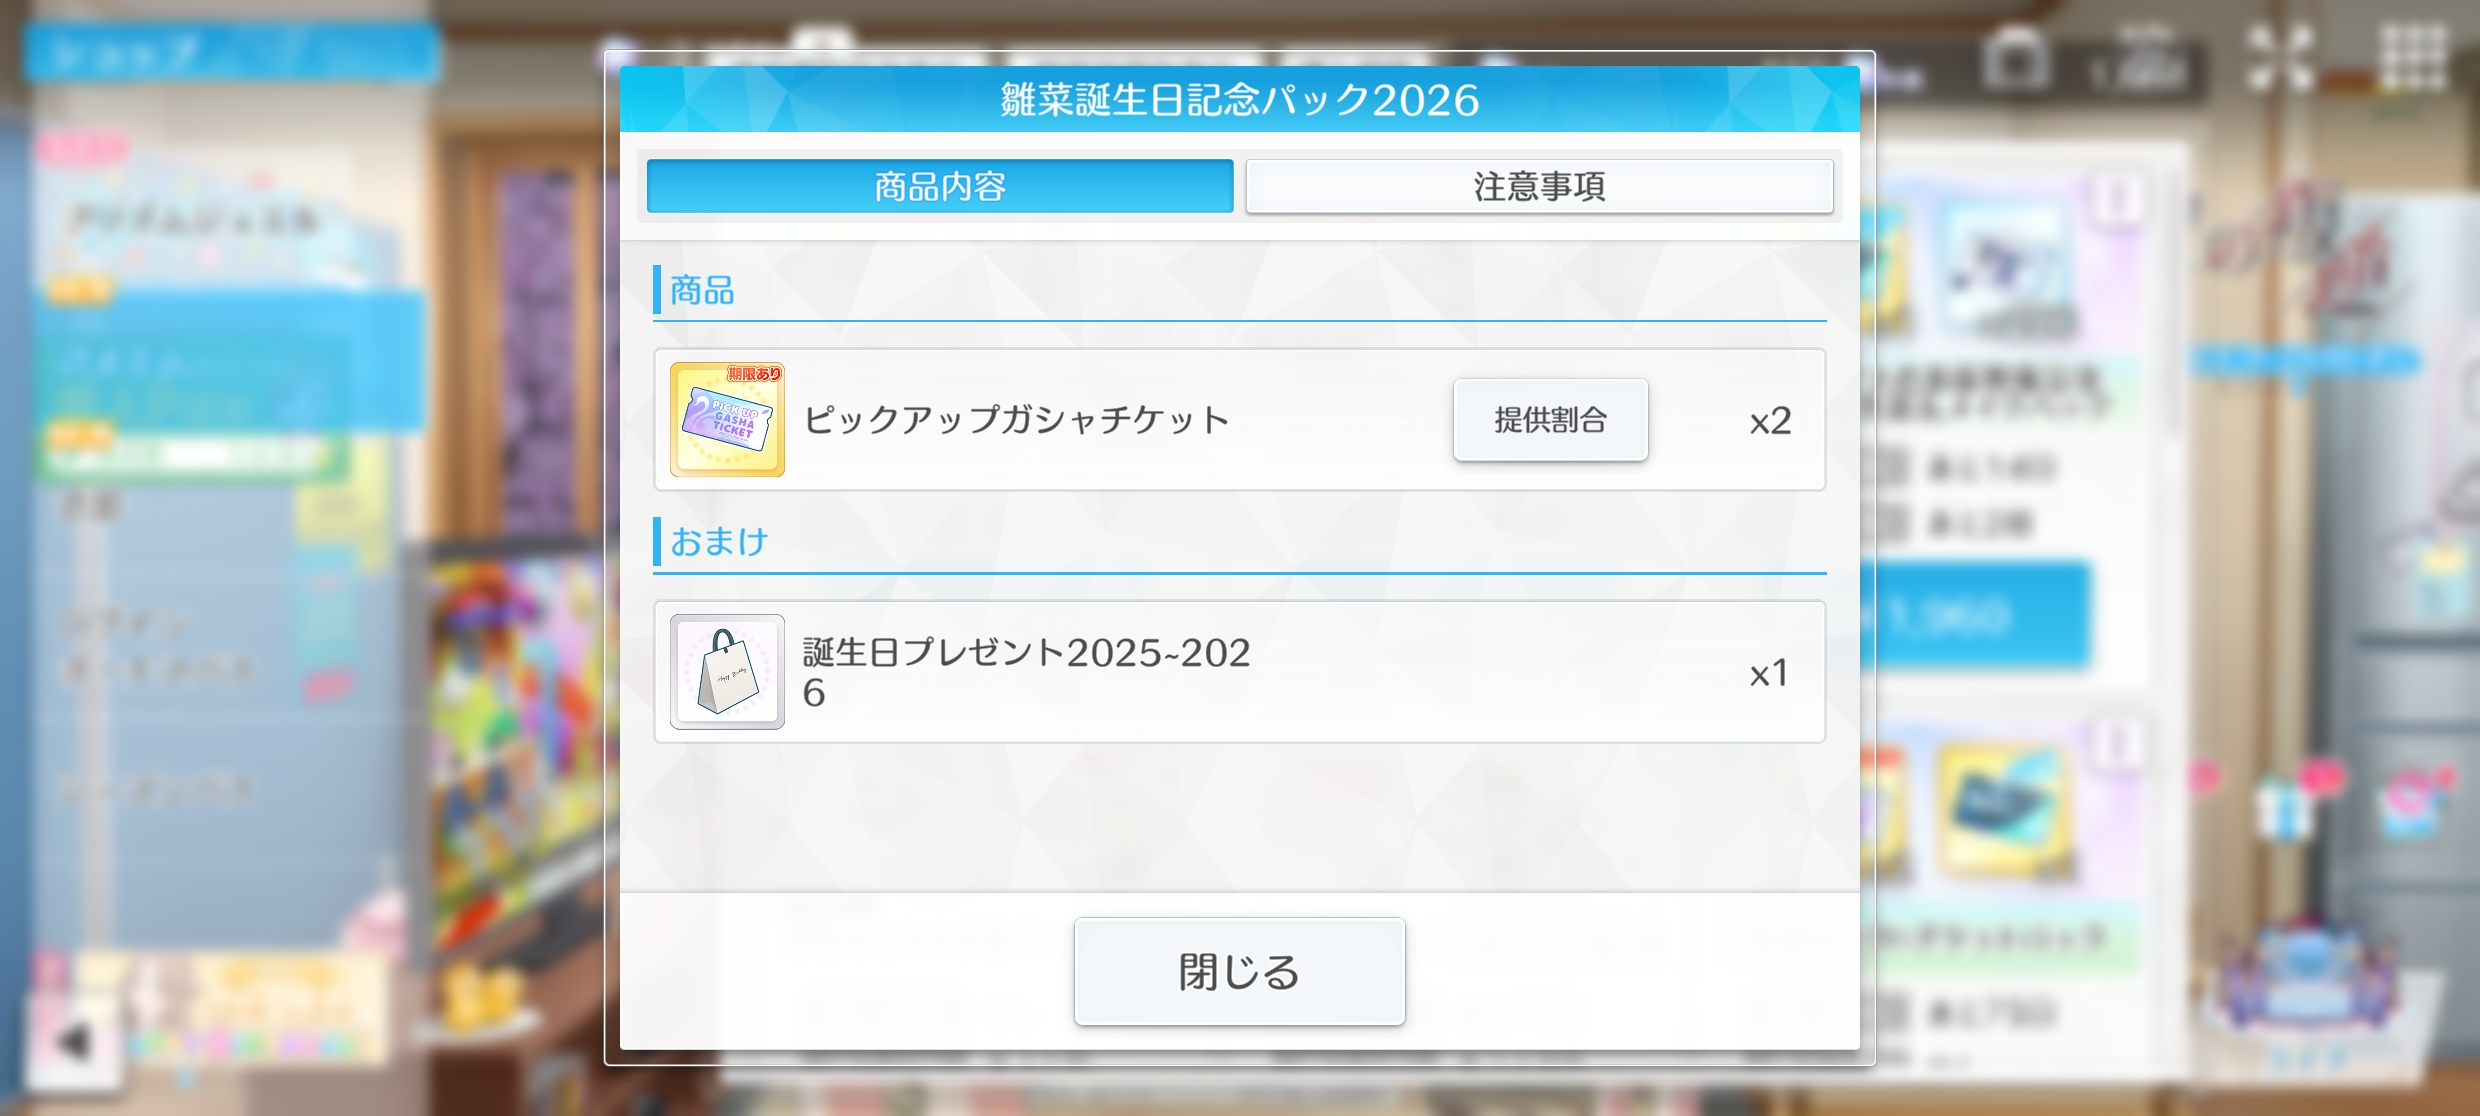Select the 誕生日プレゼント2025~2026 item row
Viewport: 2480px width, 1116px height.
click(x=1240, y=672)
